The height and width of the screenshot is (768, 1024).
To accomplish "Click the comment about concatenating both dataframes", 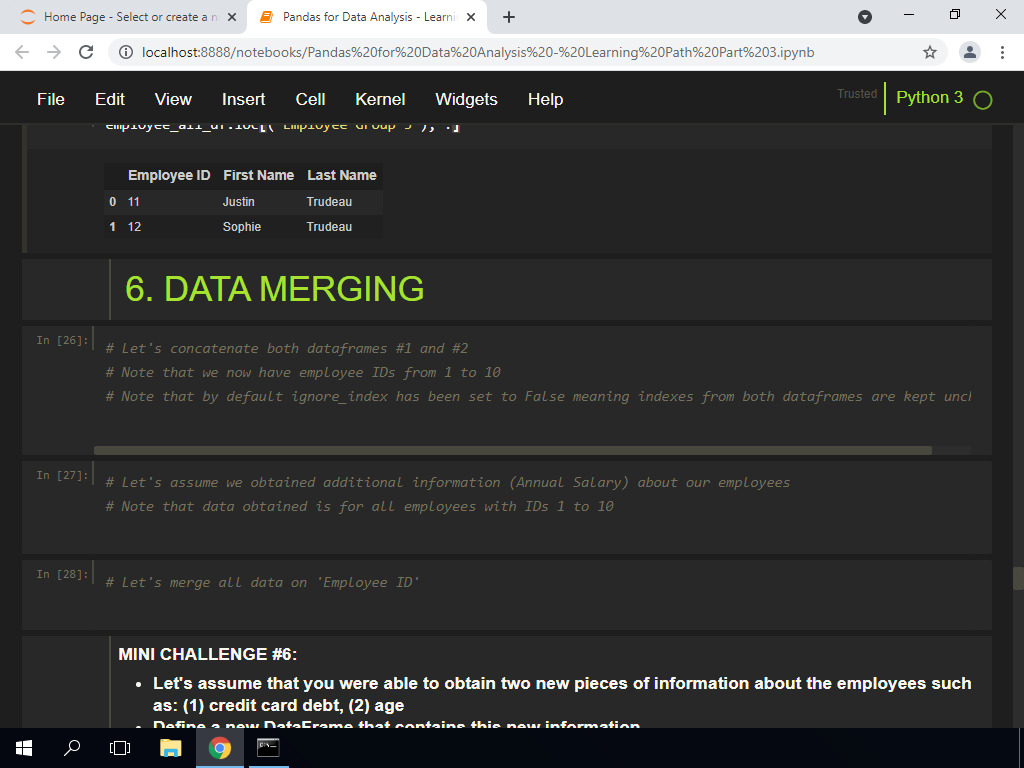I will point(287,348).
